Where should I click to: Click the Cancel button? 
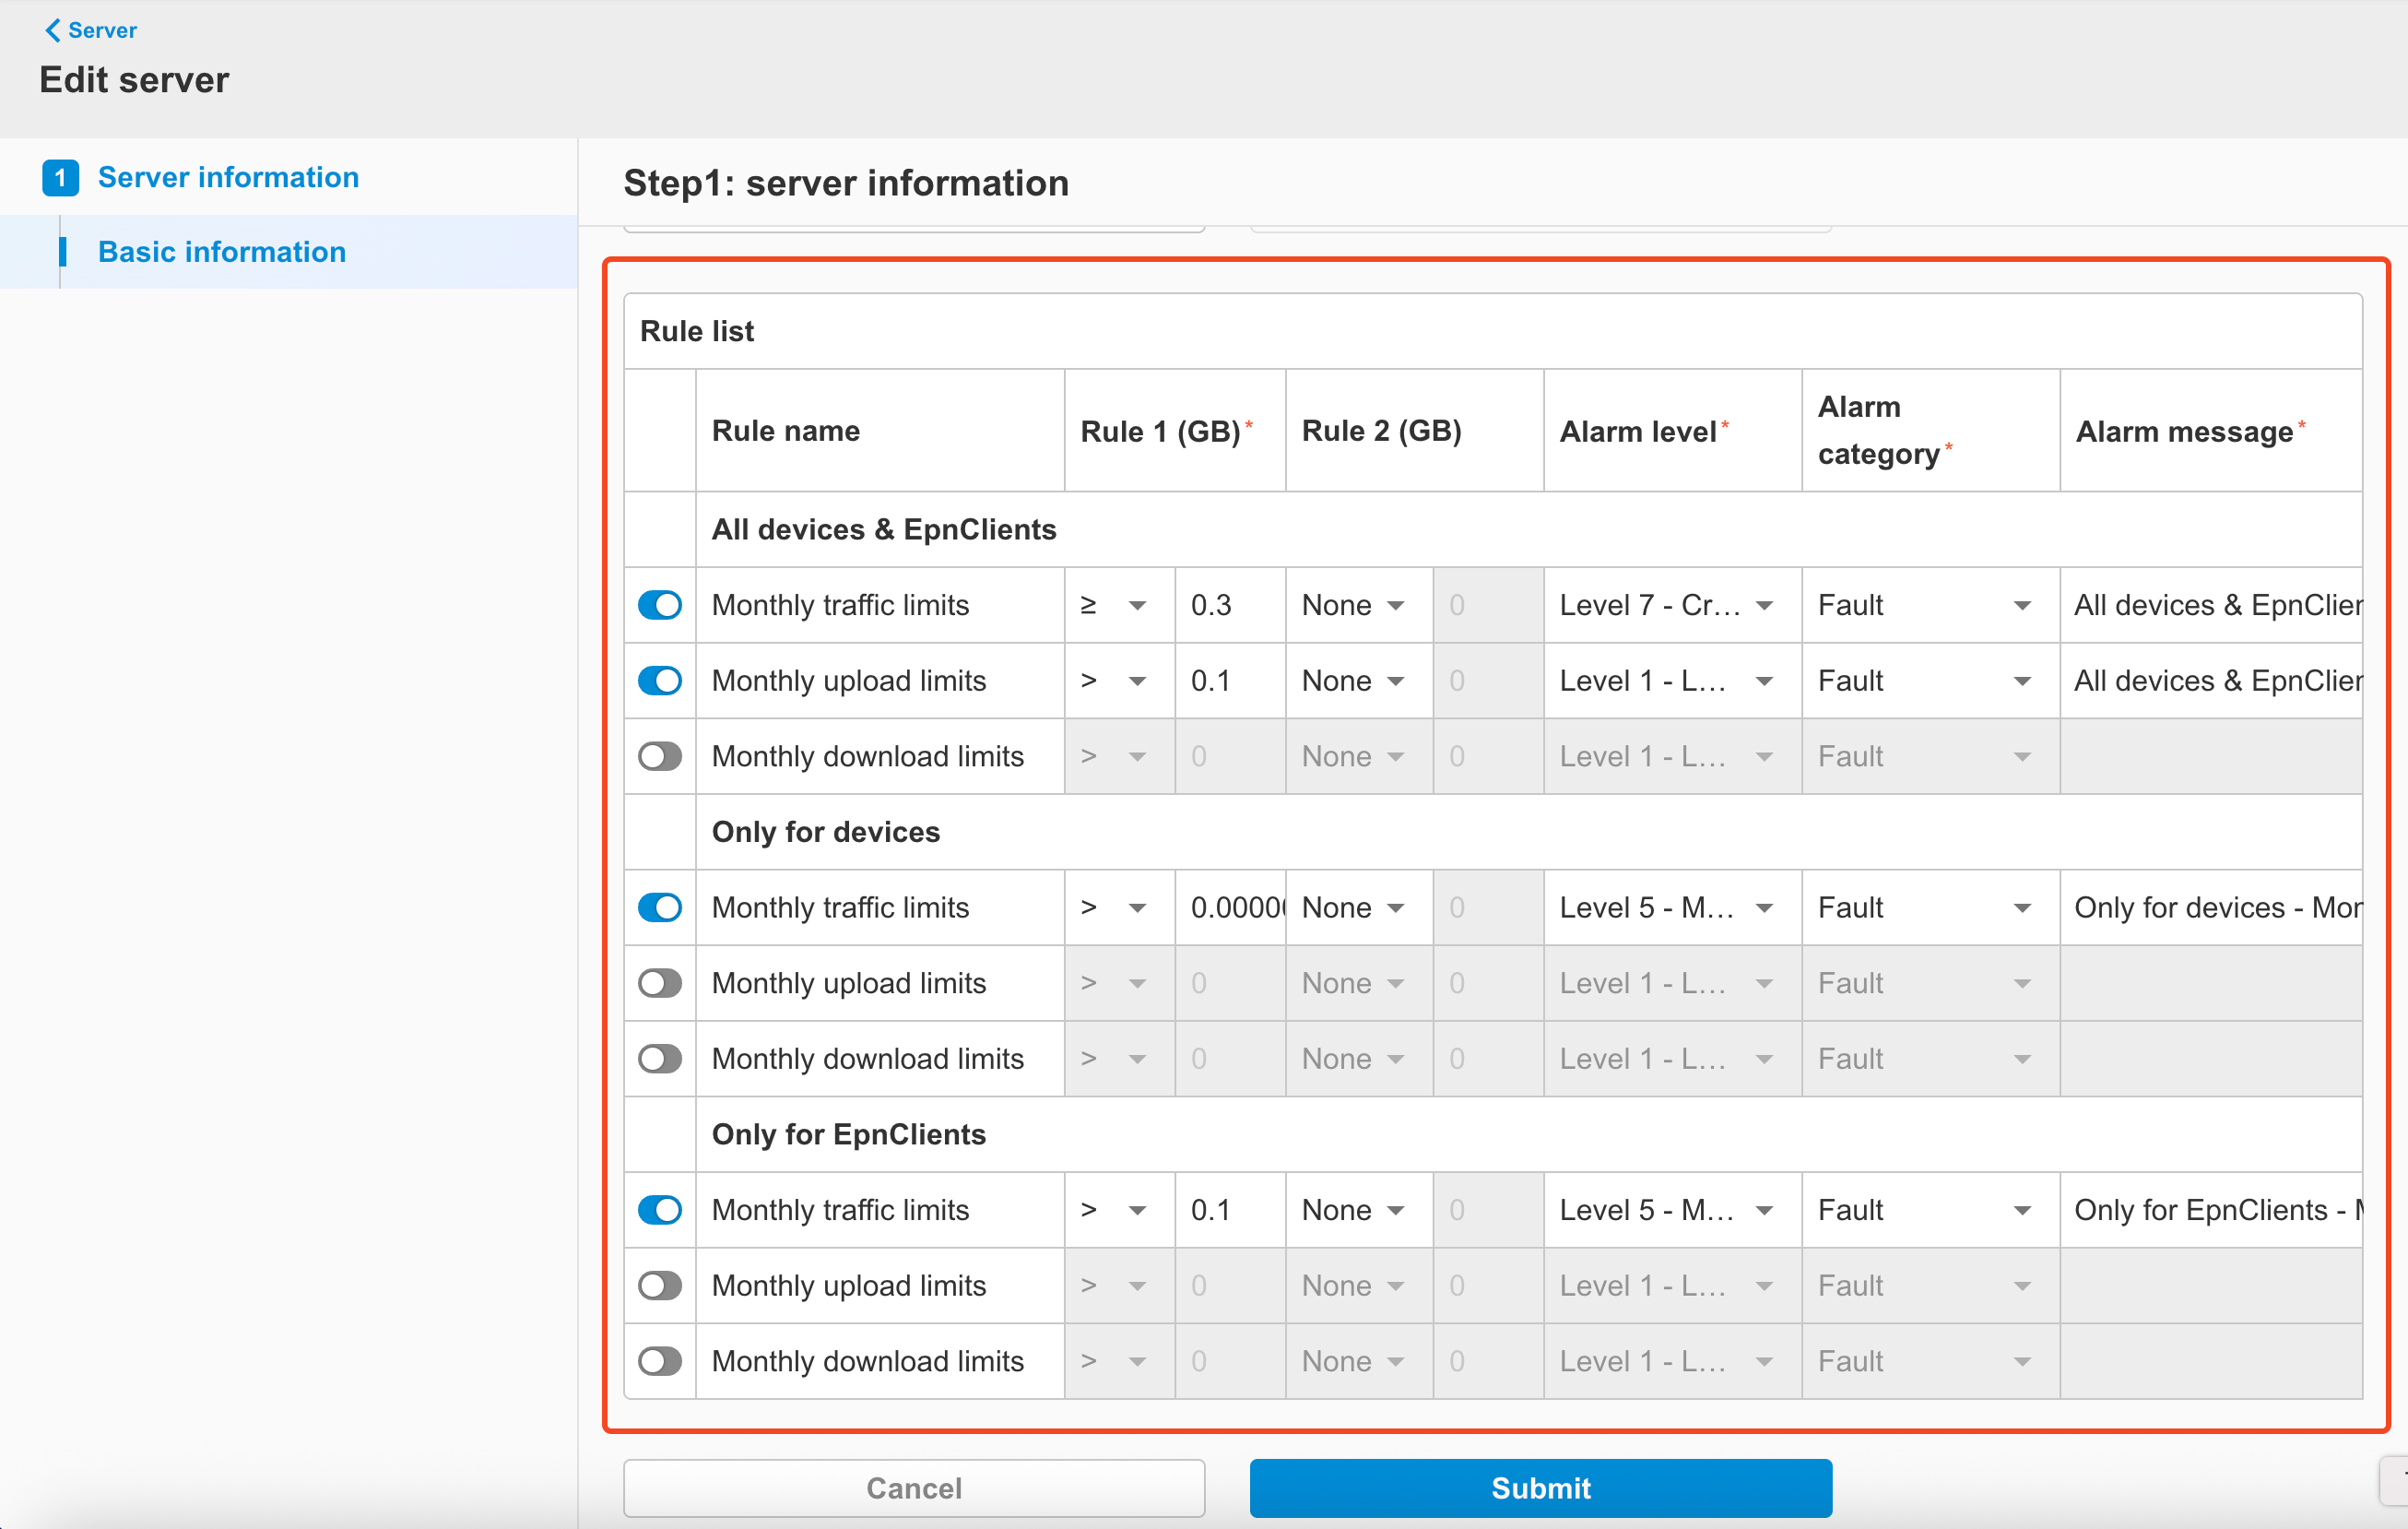tap(913, 1488)
